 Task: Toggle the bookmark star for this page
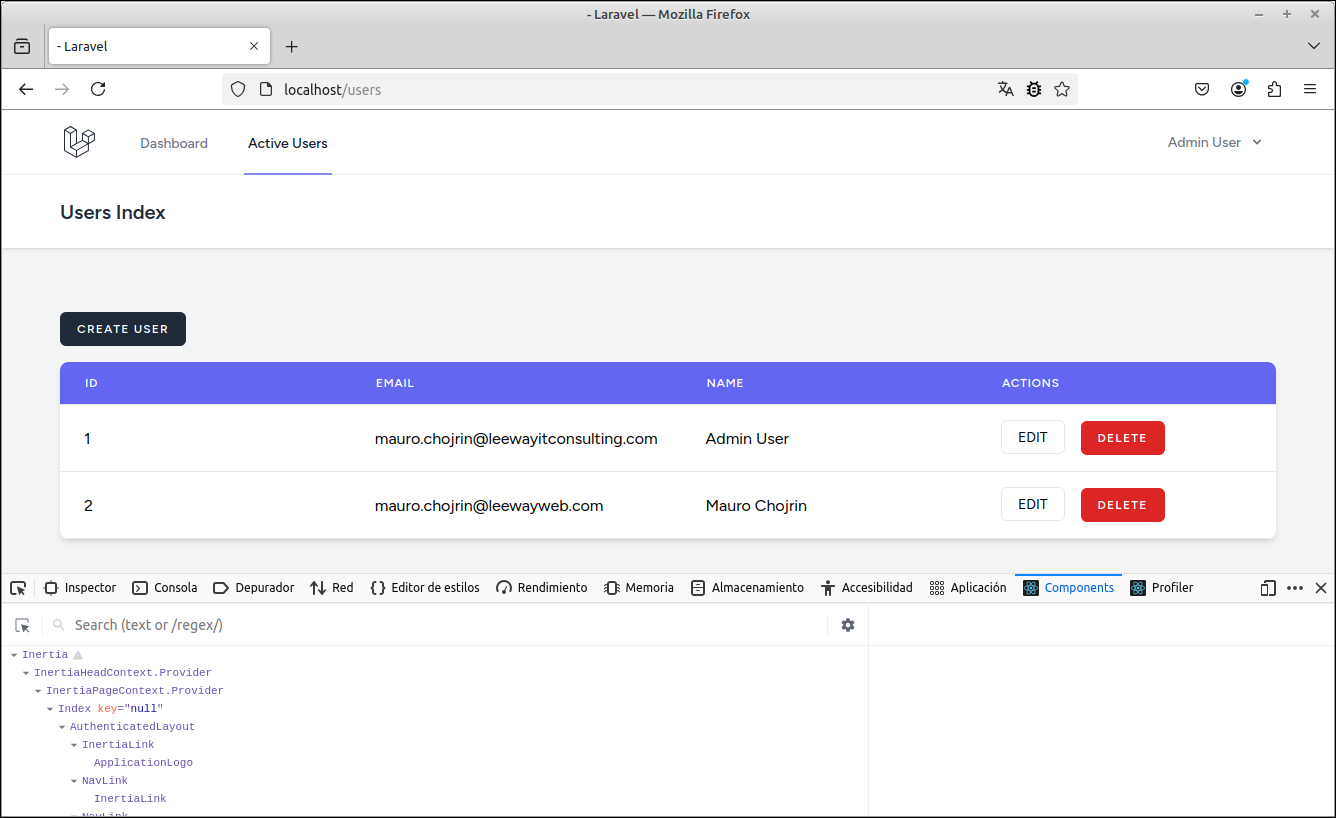pyautogui.click(x=1062, y=89)
